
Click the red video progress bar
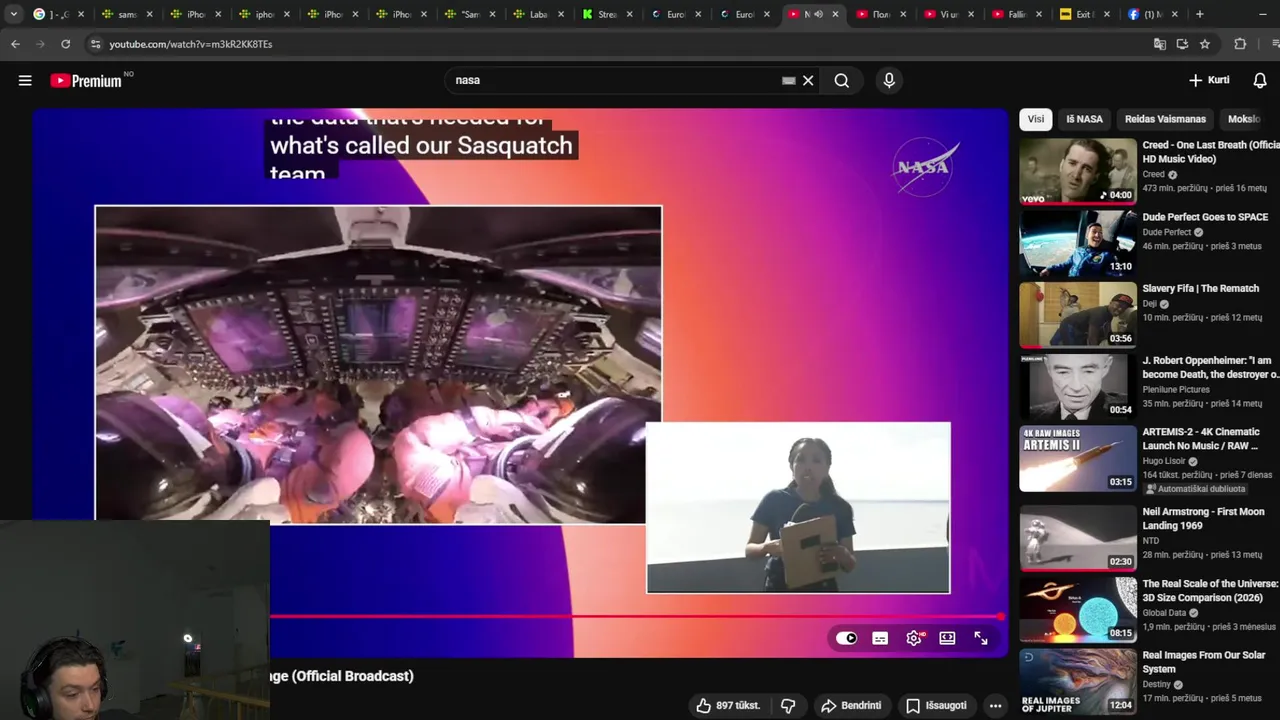636,617
